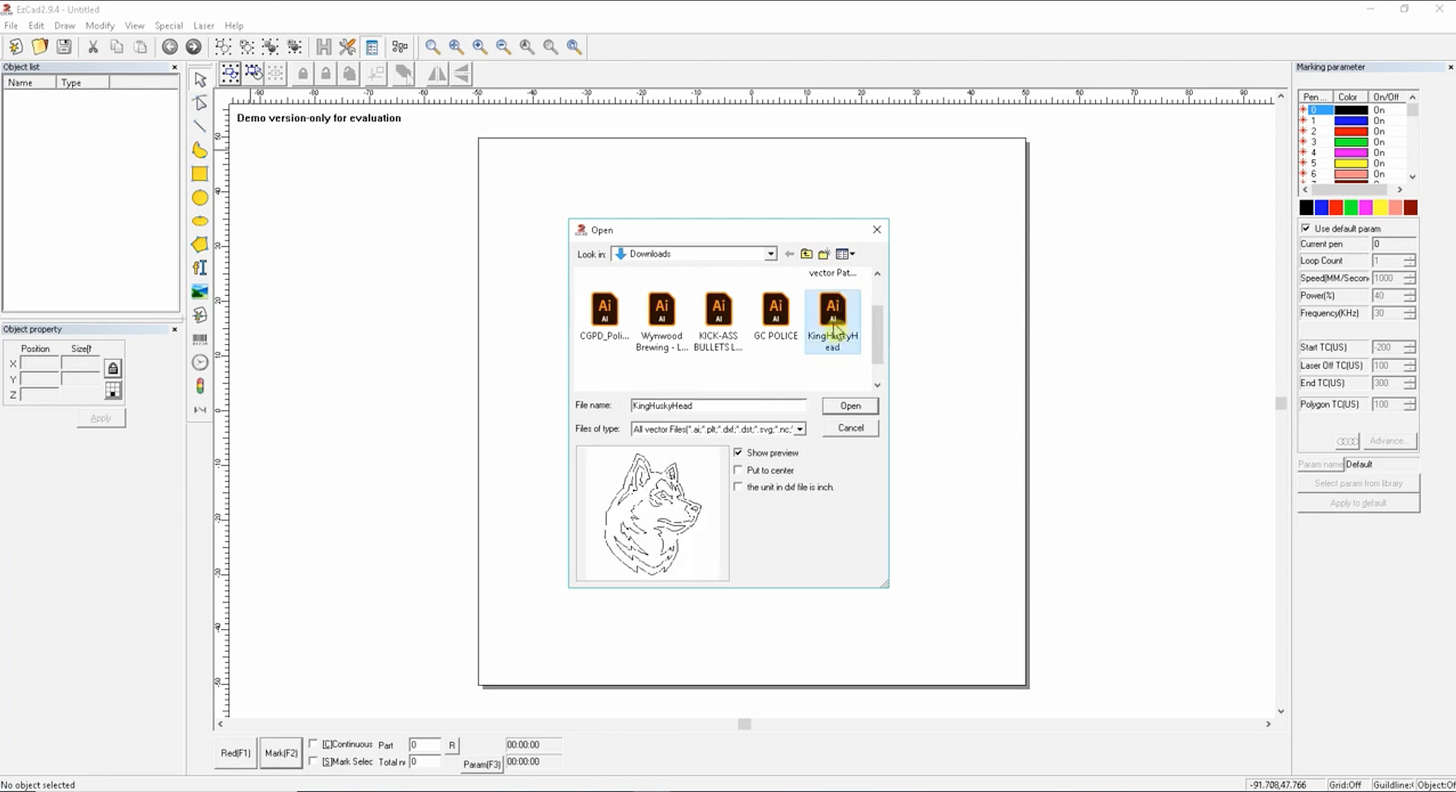Viewport: 1456px width, 792px height.
Task: Click the Open button to load KingHuskyHead
Action: 849,405
